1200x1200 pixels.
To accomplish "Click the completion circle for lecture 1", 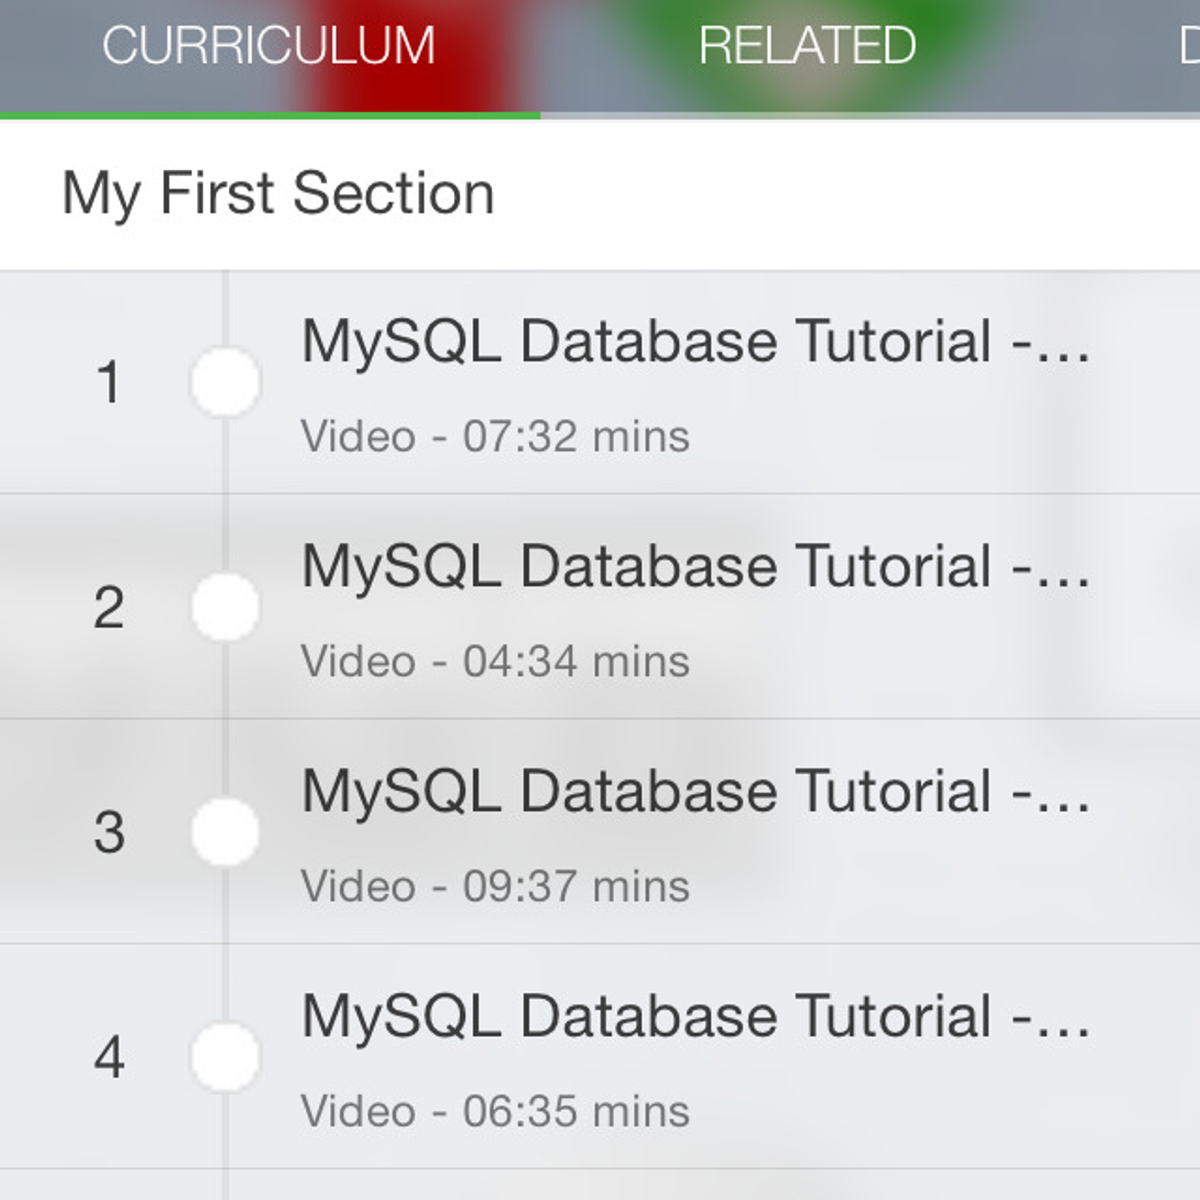I will [225, 382].
